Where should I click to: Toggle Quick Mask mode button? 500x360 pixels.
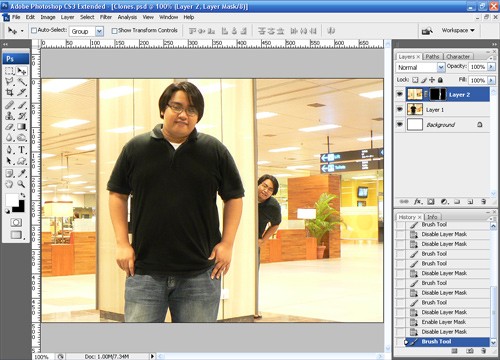click(x=16, y=223)
